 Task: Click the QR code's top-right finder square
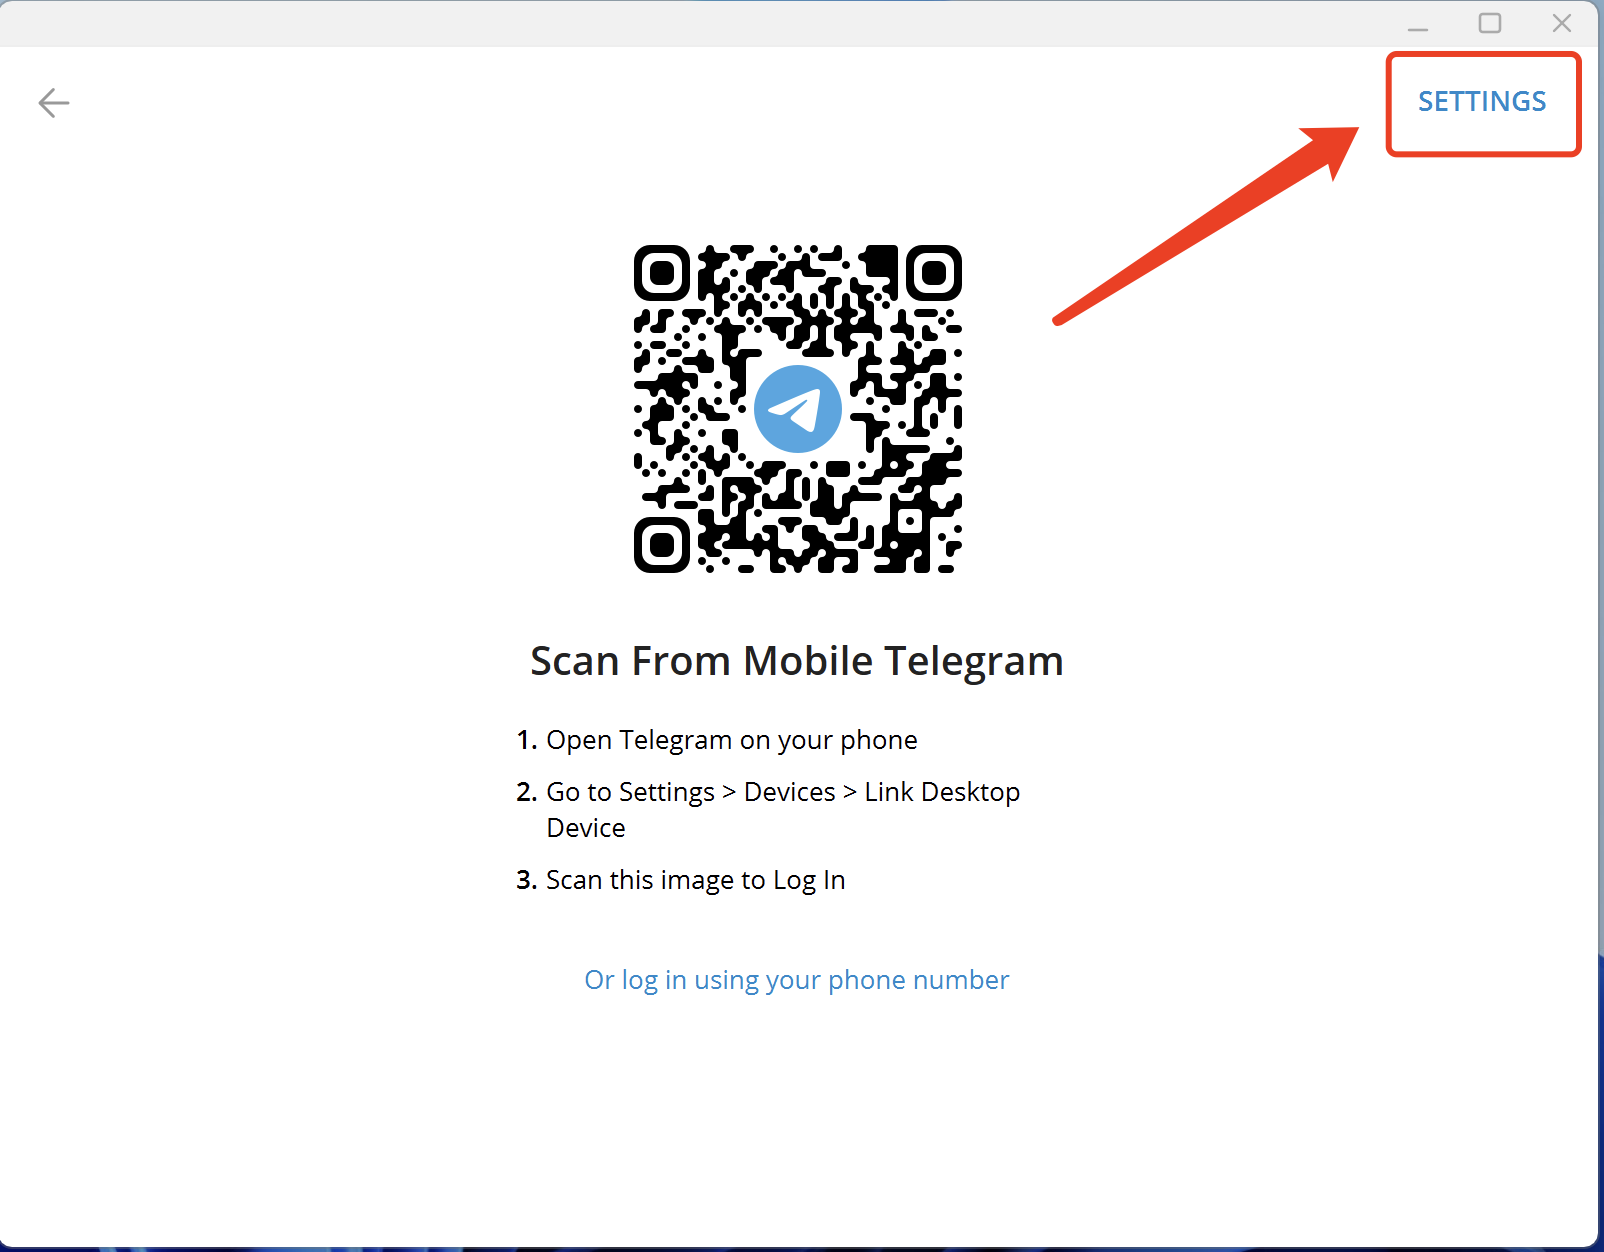coord(934,273)
